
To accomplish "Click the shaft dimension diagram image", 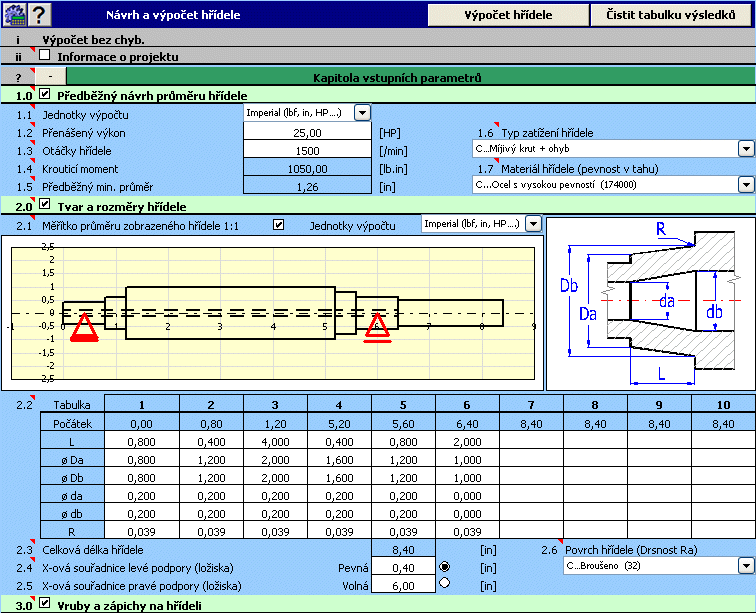I will [x=651, y=304].
